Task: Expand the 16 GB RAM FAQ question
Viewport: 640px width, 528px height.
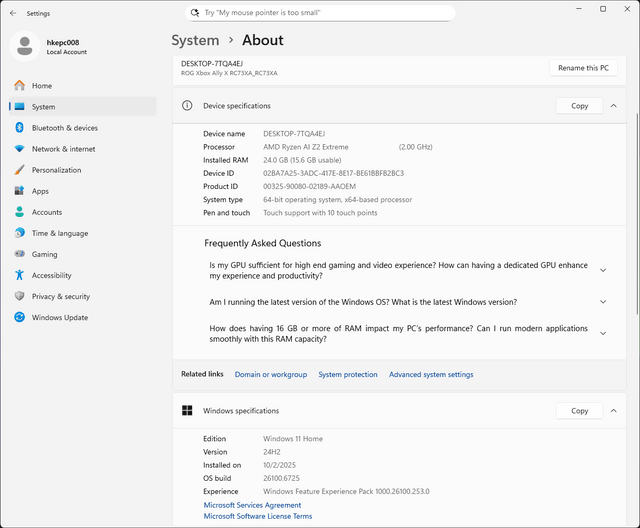Action: tap(603, 333)
